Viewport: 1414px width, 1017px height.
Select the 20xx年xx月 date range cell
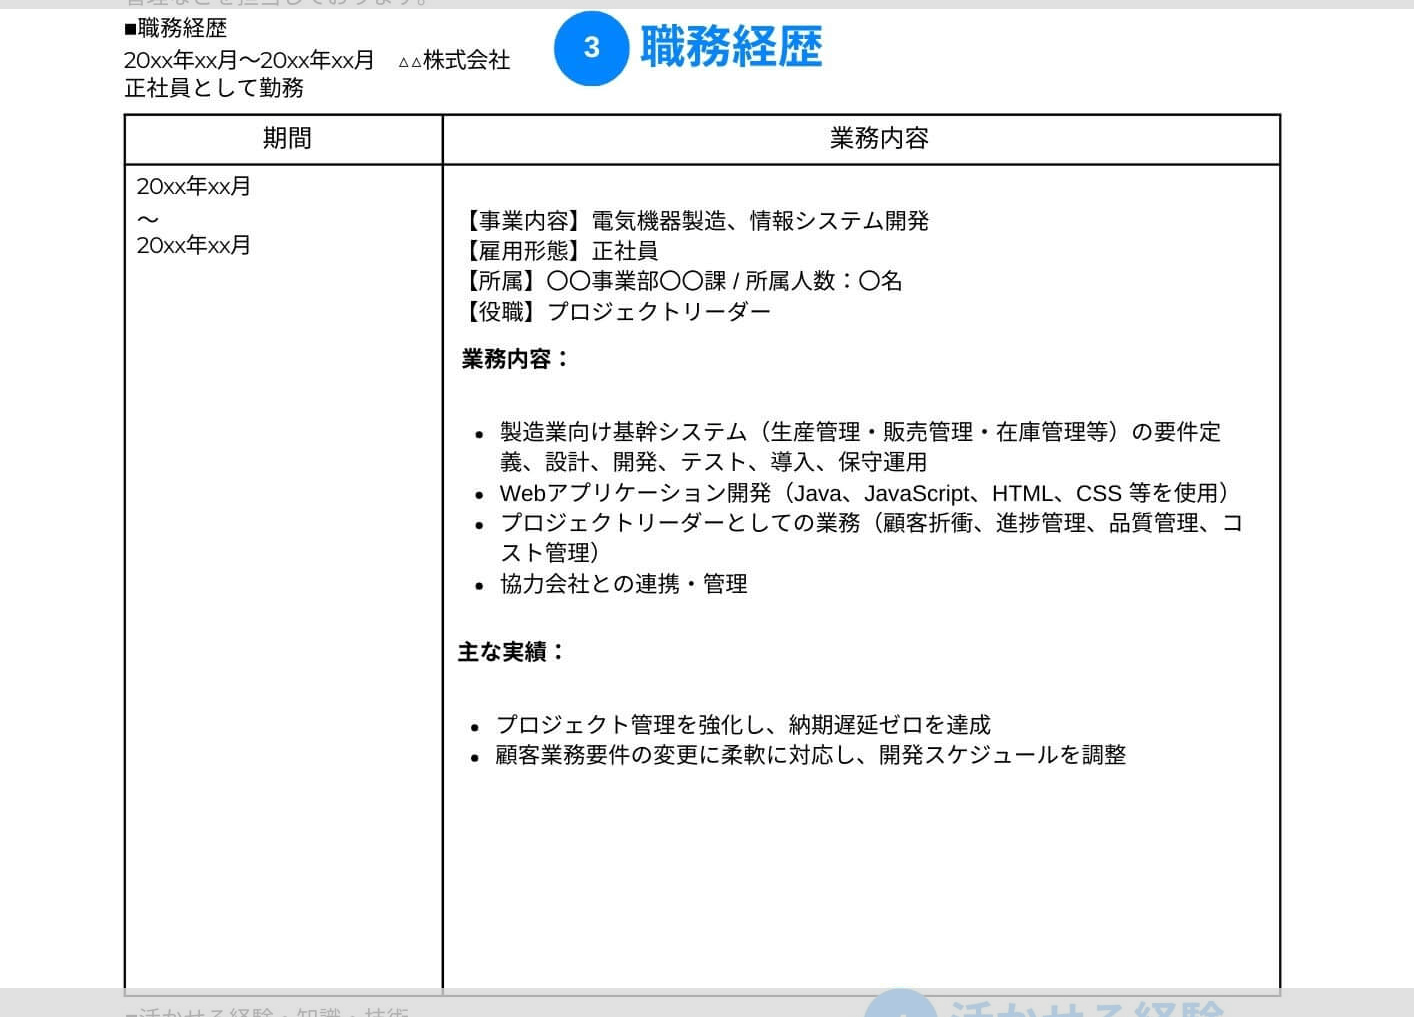tap(194, 215)
